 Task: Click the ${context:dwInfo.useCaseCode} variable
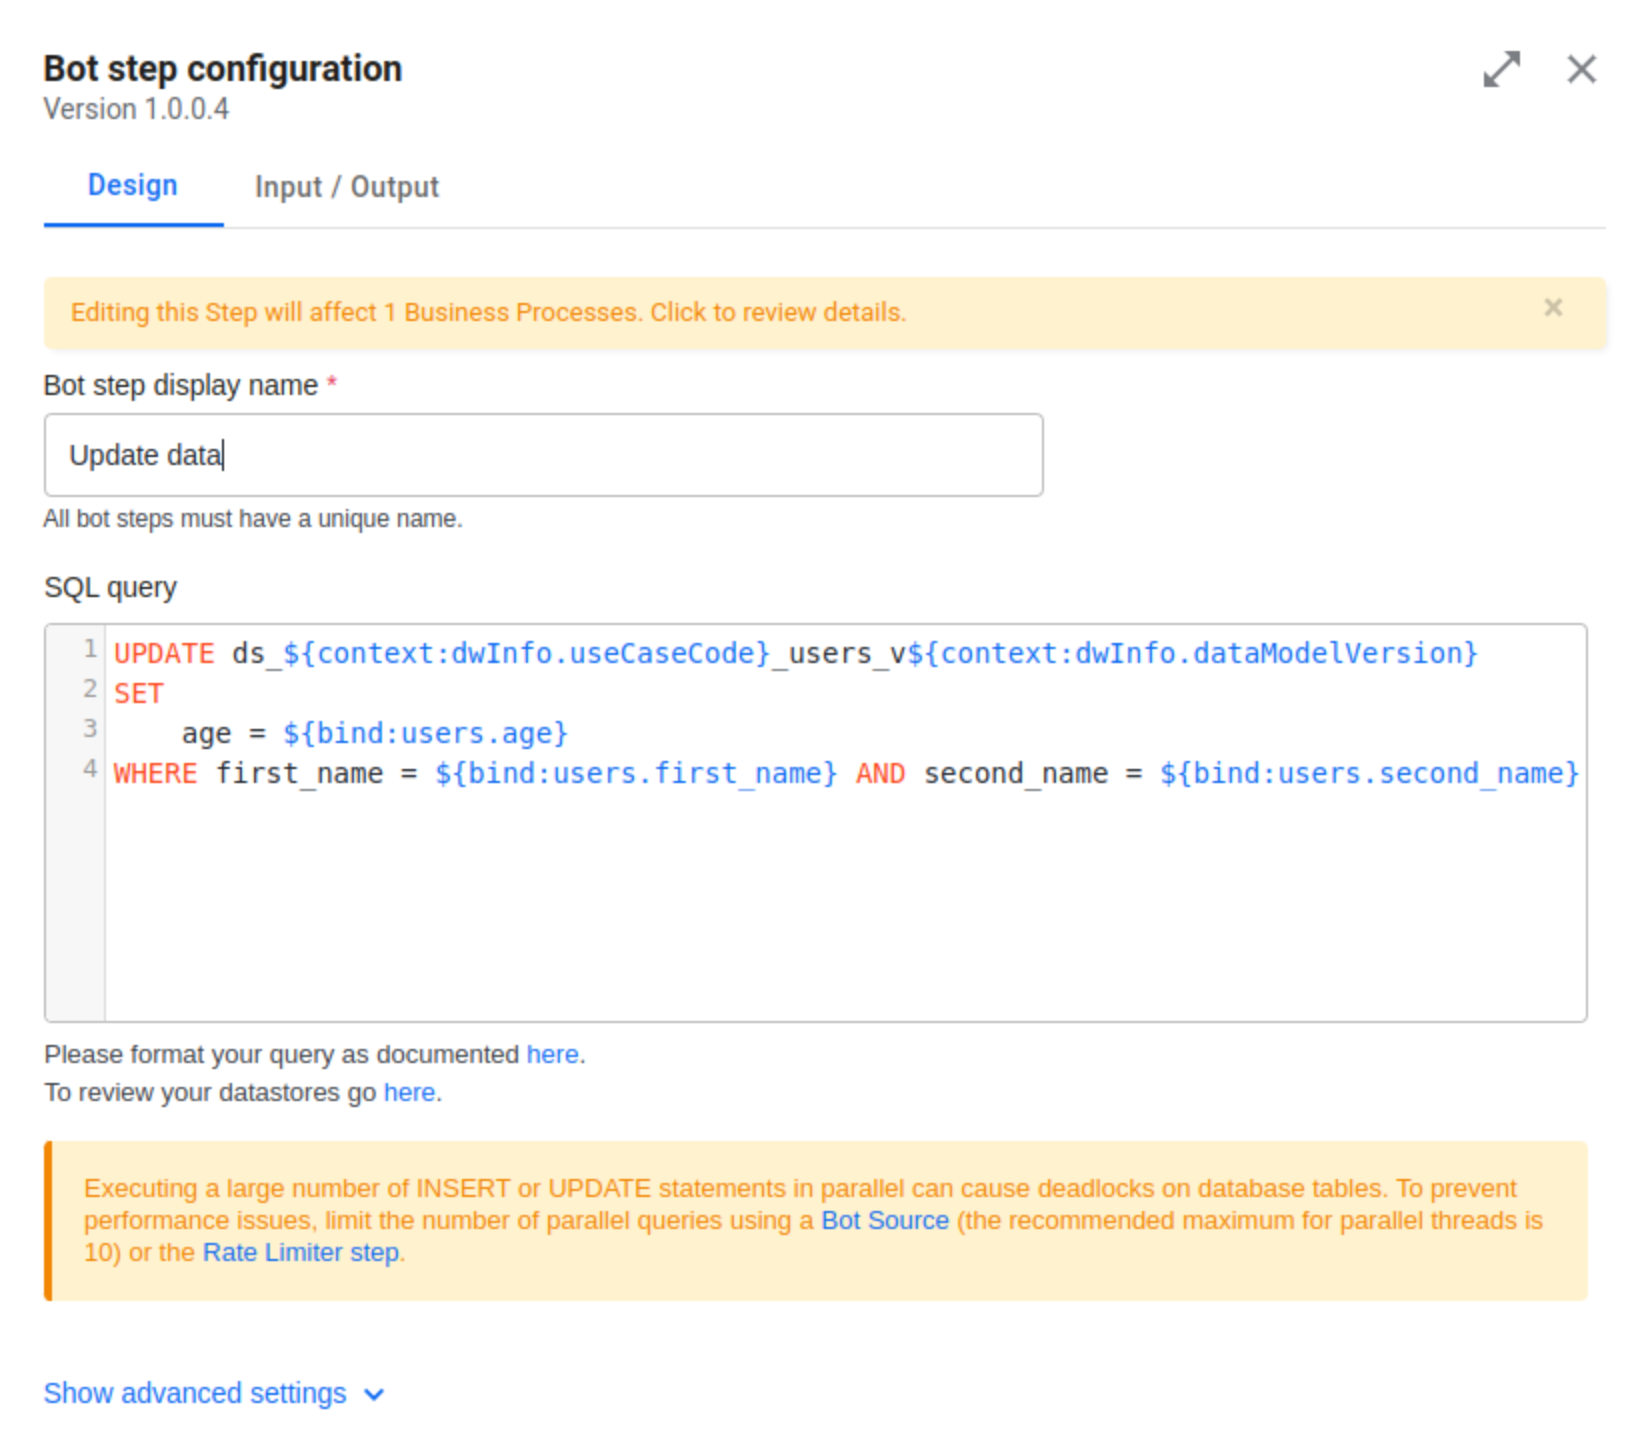coord(527,653)
